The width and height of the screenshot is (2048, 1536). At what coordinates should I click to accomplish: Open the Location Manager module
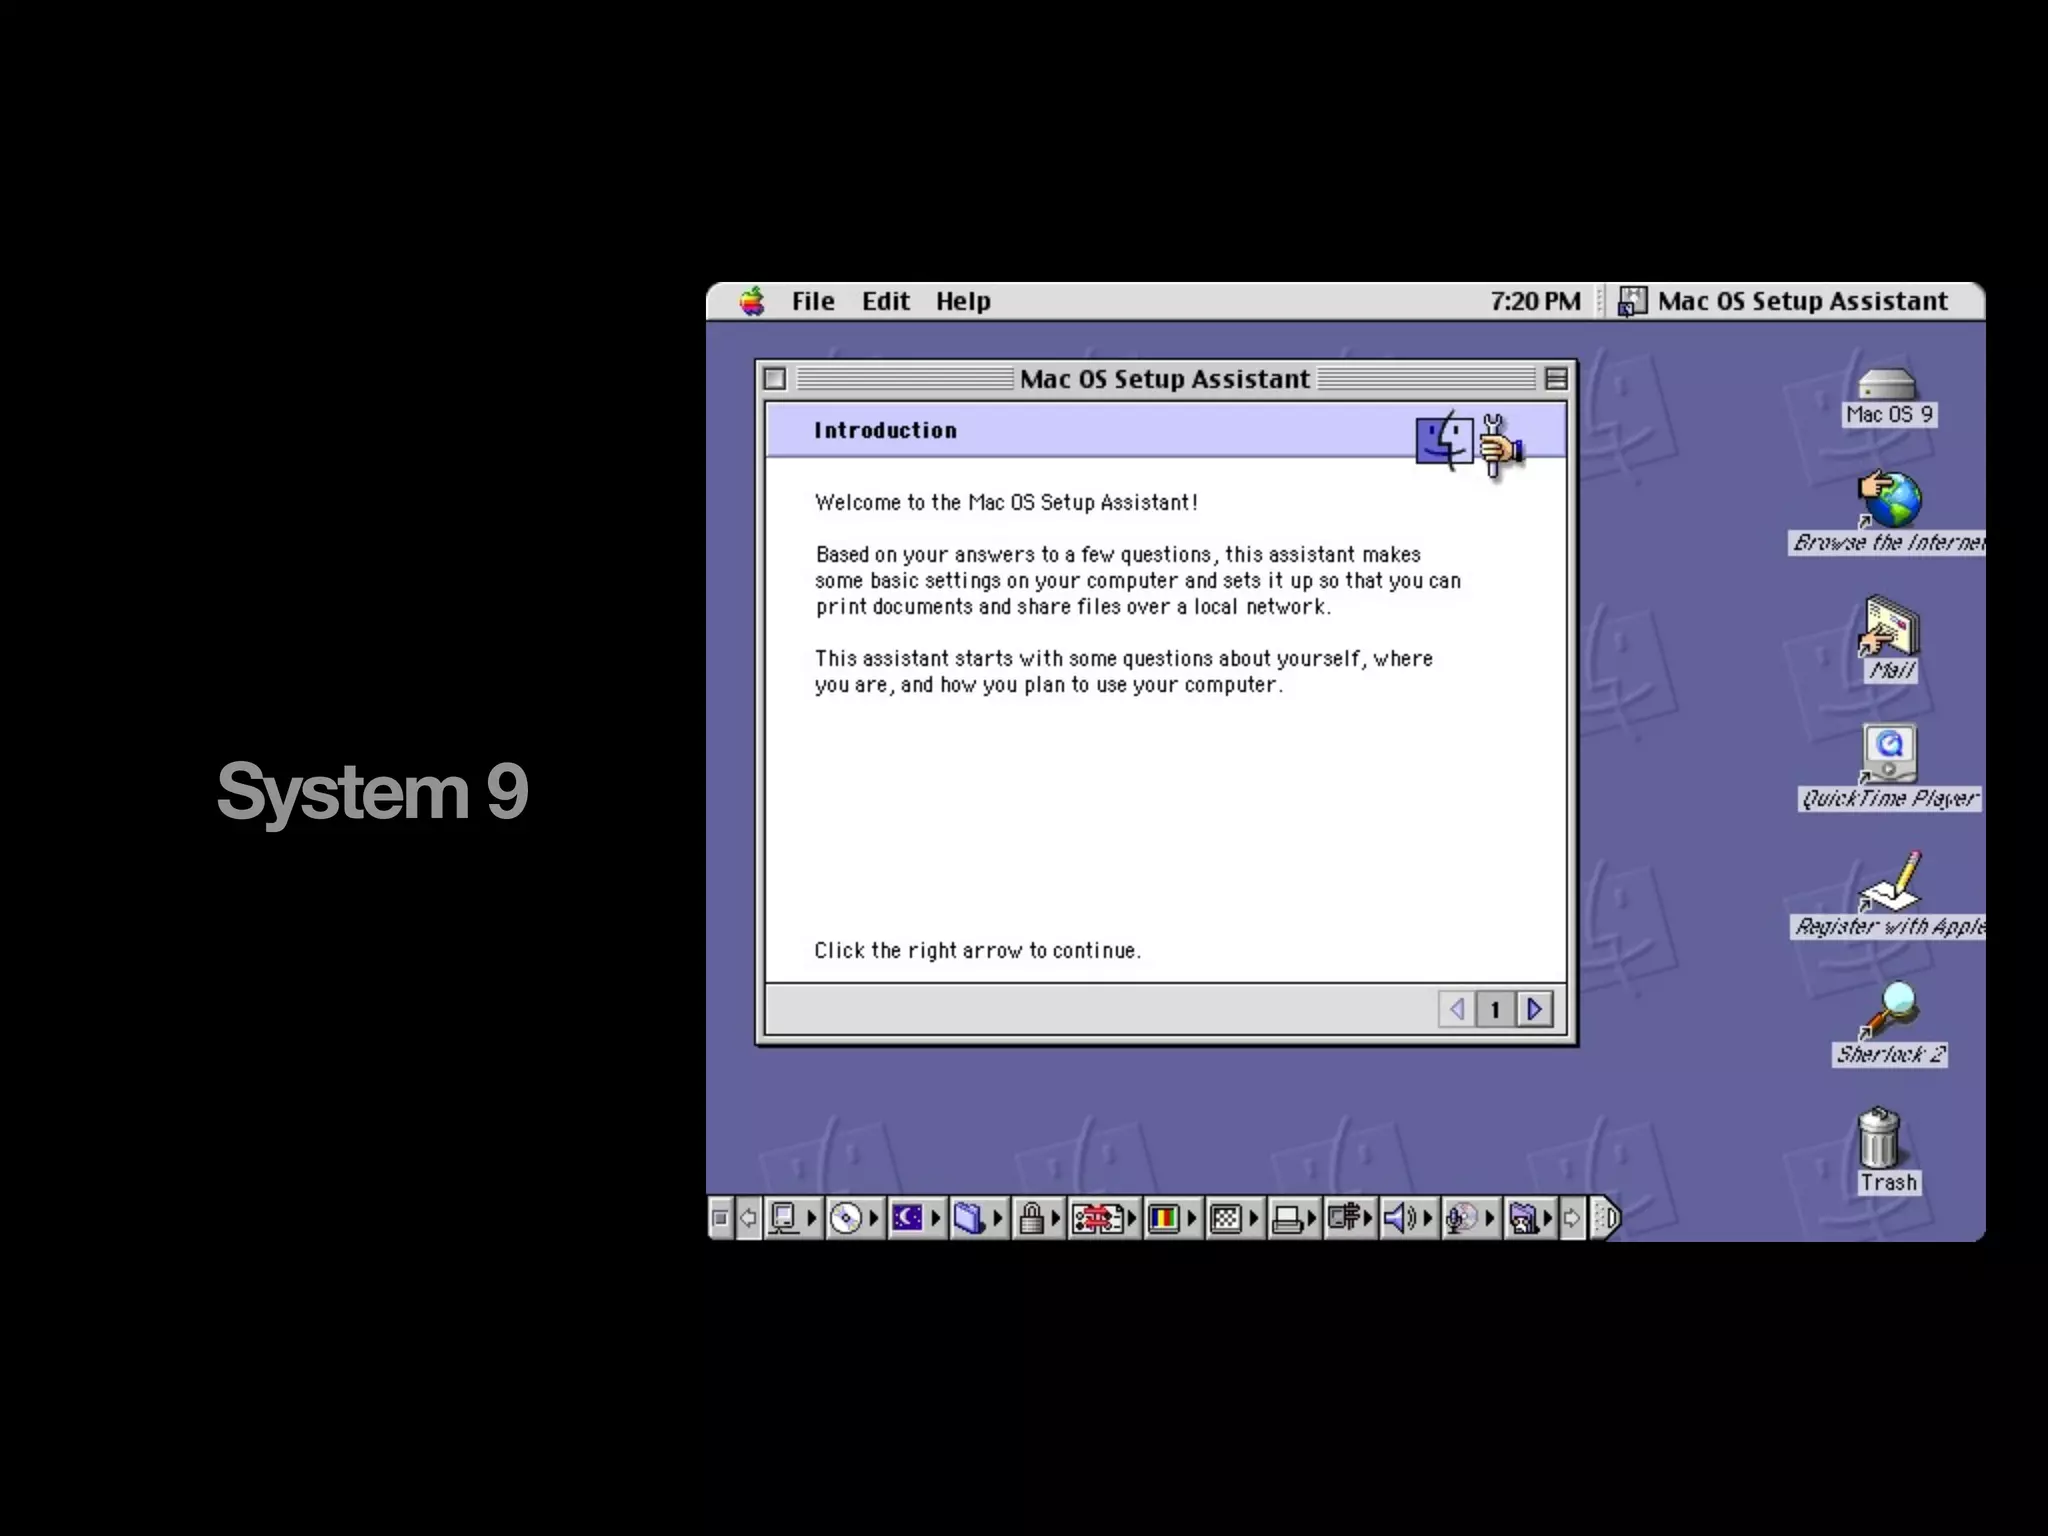tap(1105, 1218)
